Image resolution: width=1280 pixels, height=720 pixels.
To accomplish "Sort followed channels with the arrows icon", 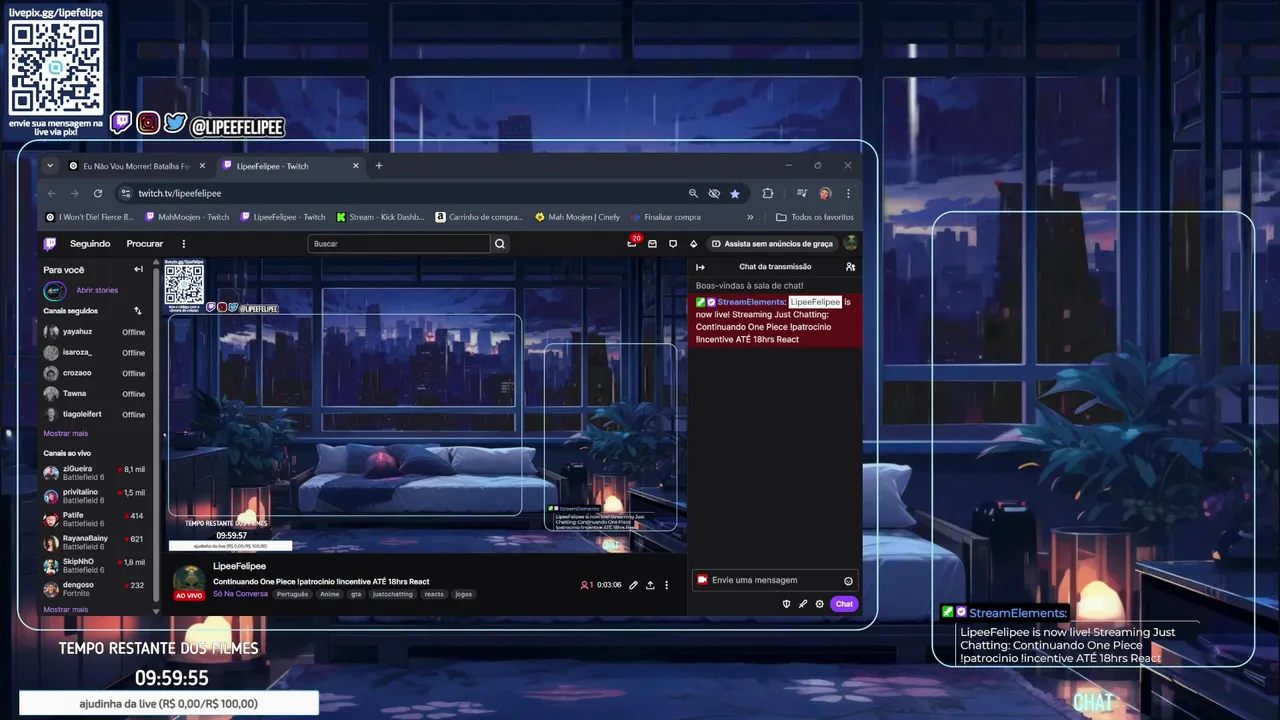I will 138,311.
